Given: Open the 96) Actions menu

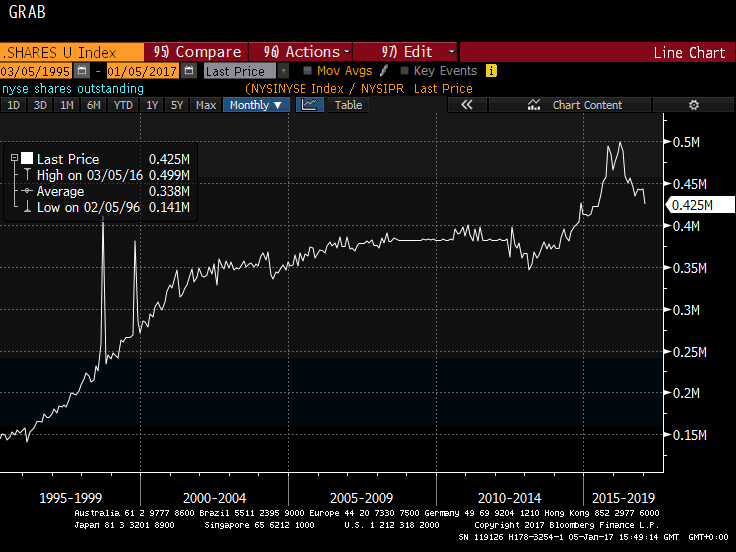Looking at the screenshot, I should coord(300,52).
